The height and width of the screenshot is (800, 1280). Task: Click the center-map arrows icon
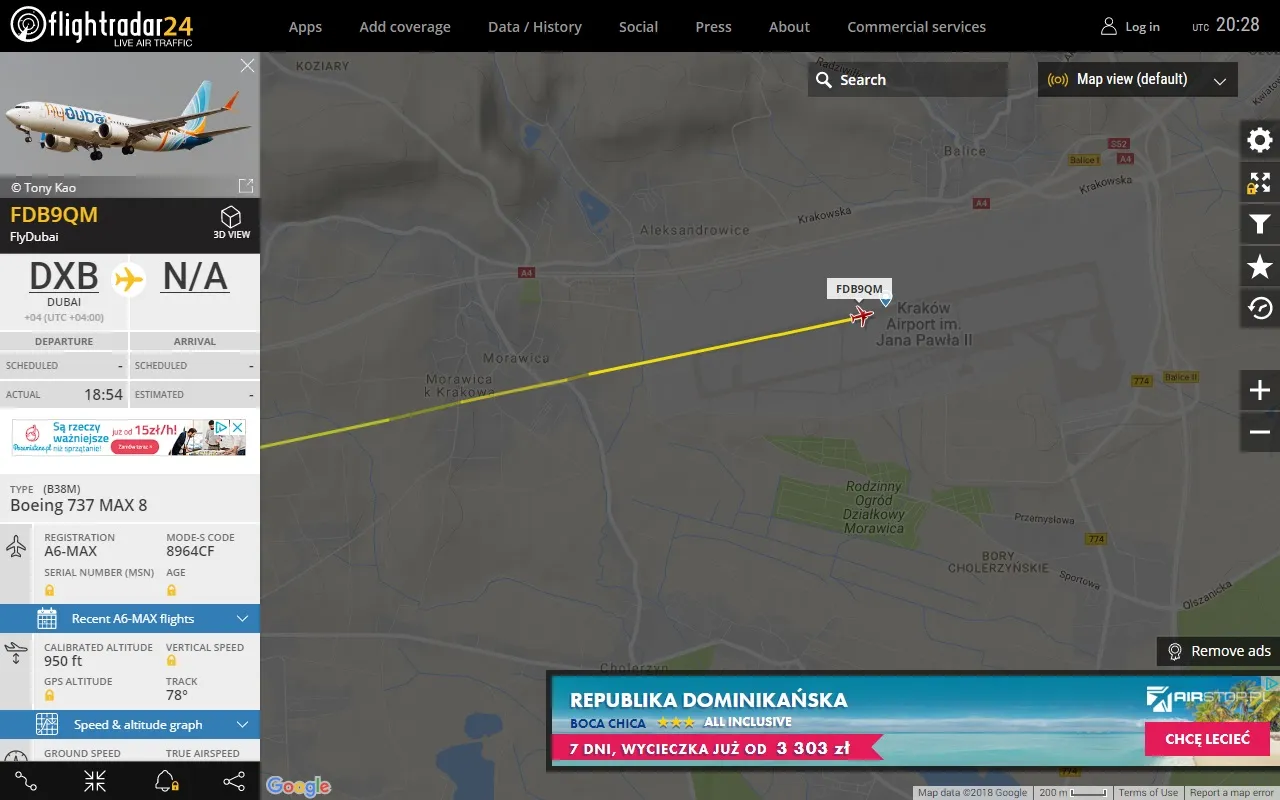(x=94, y=781)
